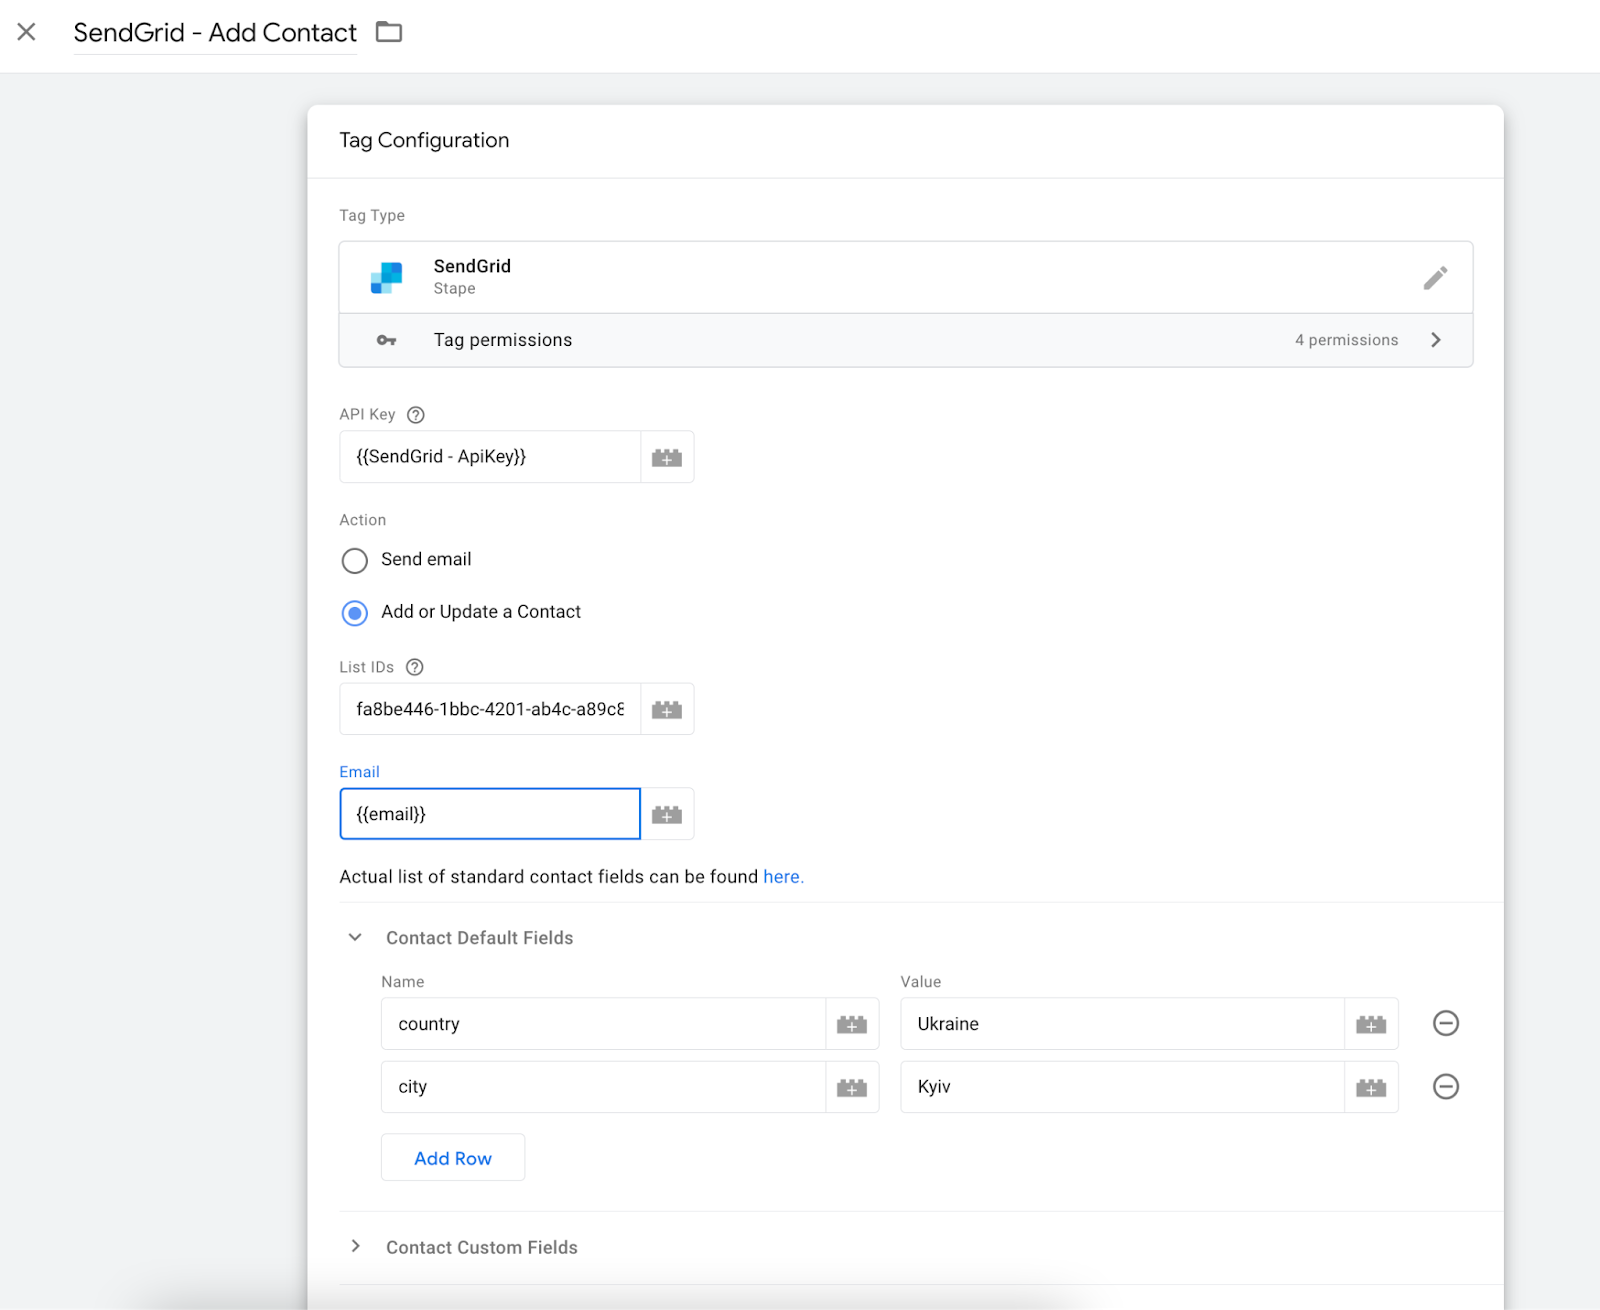The image size is (1600, 1310).
Task: Click the Kyiv value field
Action: point(1122,1087)
